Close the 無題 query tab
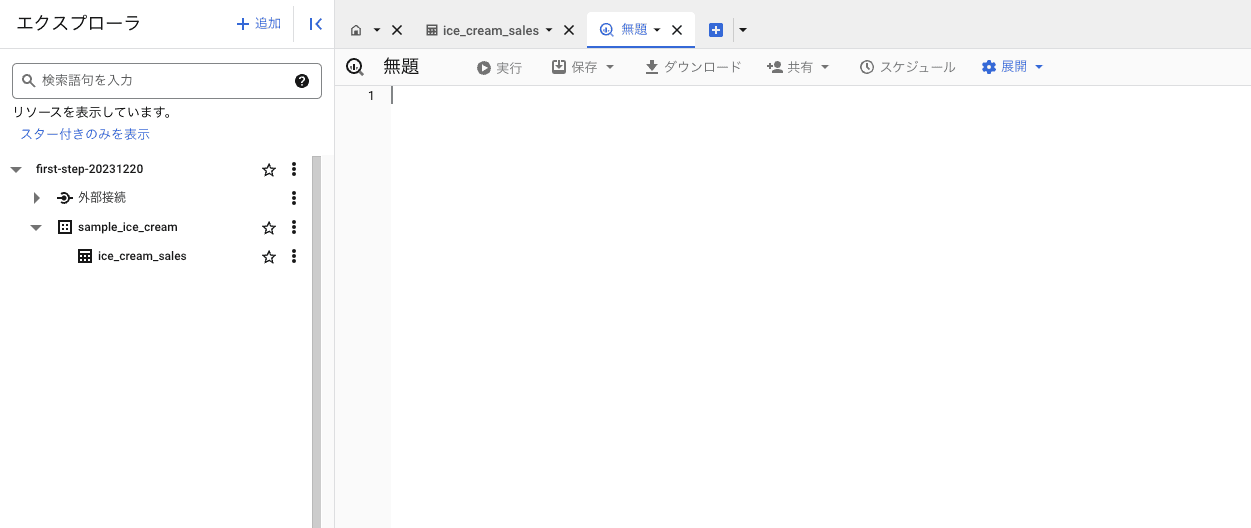This screenshot has height=528, width=1251. click(x=677, y=30)
